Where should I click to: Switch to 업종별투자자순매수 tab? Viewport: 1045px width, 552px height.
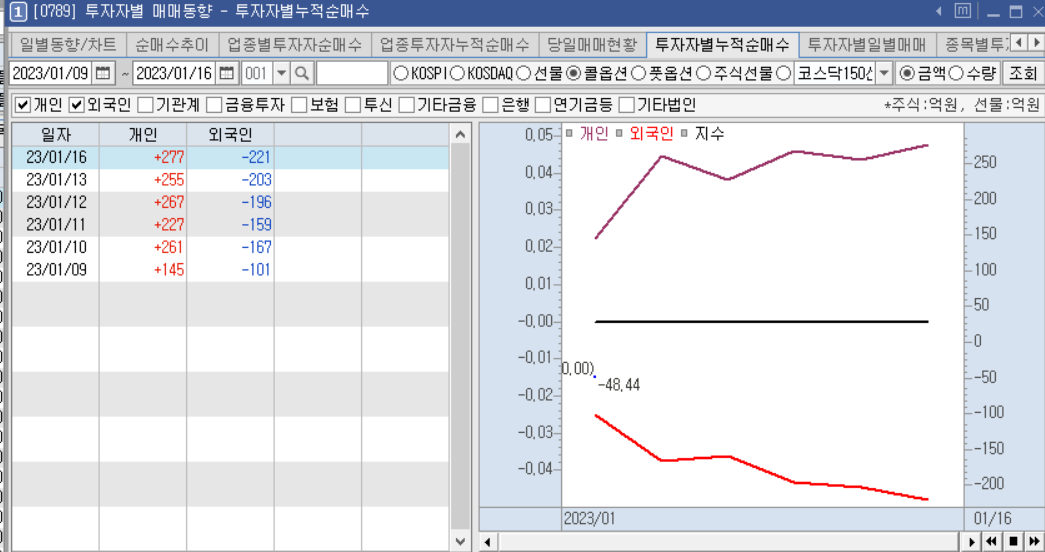point(295,45)
